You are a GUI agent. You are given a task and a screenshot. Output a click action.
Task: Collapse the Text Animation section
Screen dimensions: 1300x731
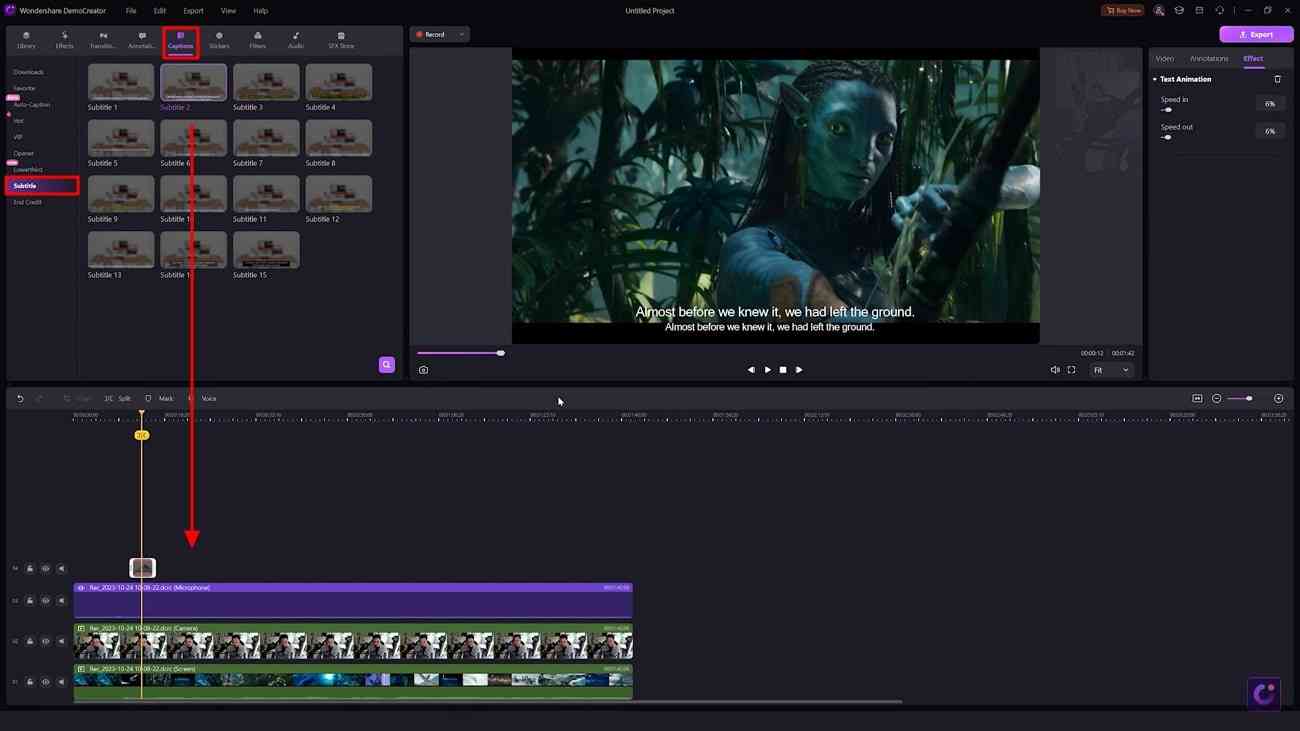point(1155,79)
